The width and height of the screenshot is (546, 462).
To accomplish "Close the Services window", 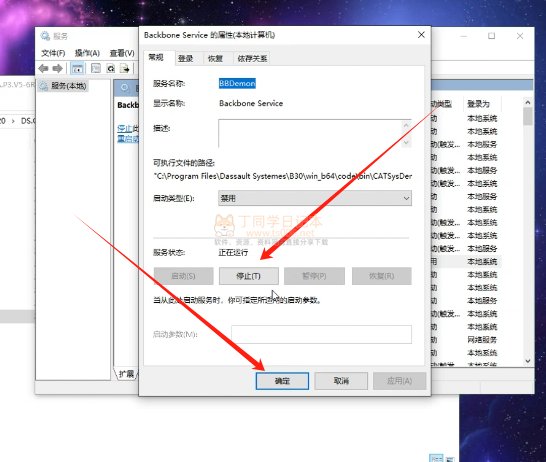I will click(x=520, y=36).
